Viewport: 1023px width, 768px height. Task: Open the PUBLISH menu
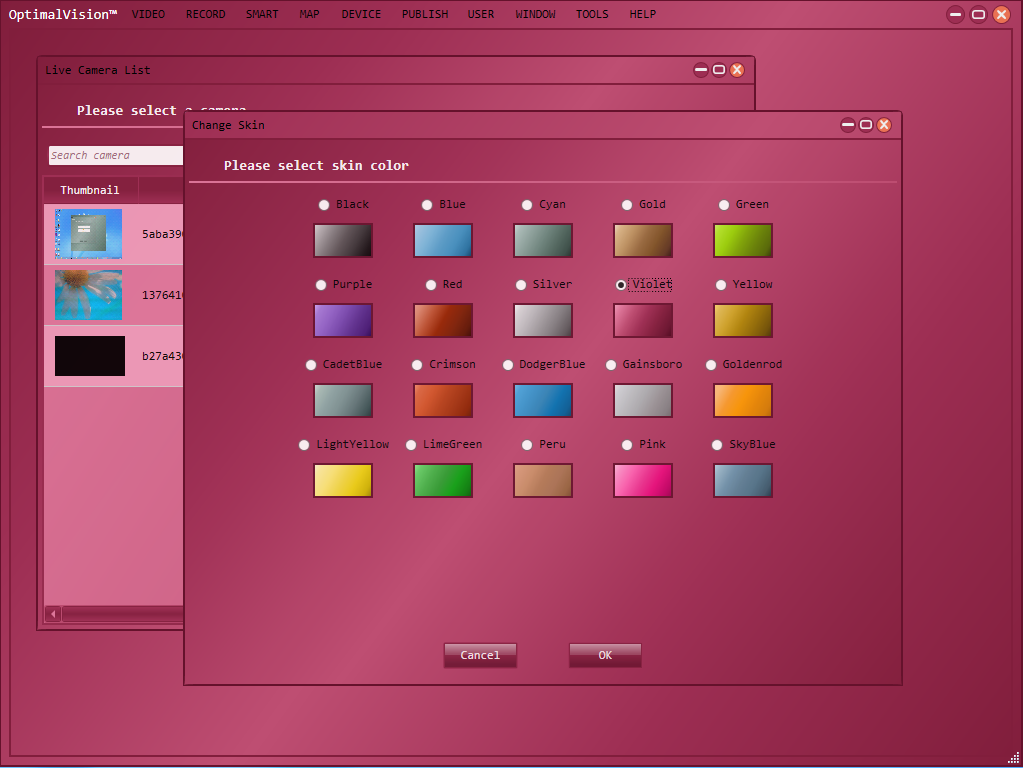click(425, 15)
